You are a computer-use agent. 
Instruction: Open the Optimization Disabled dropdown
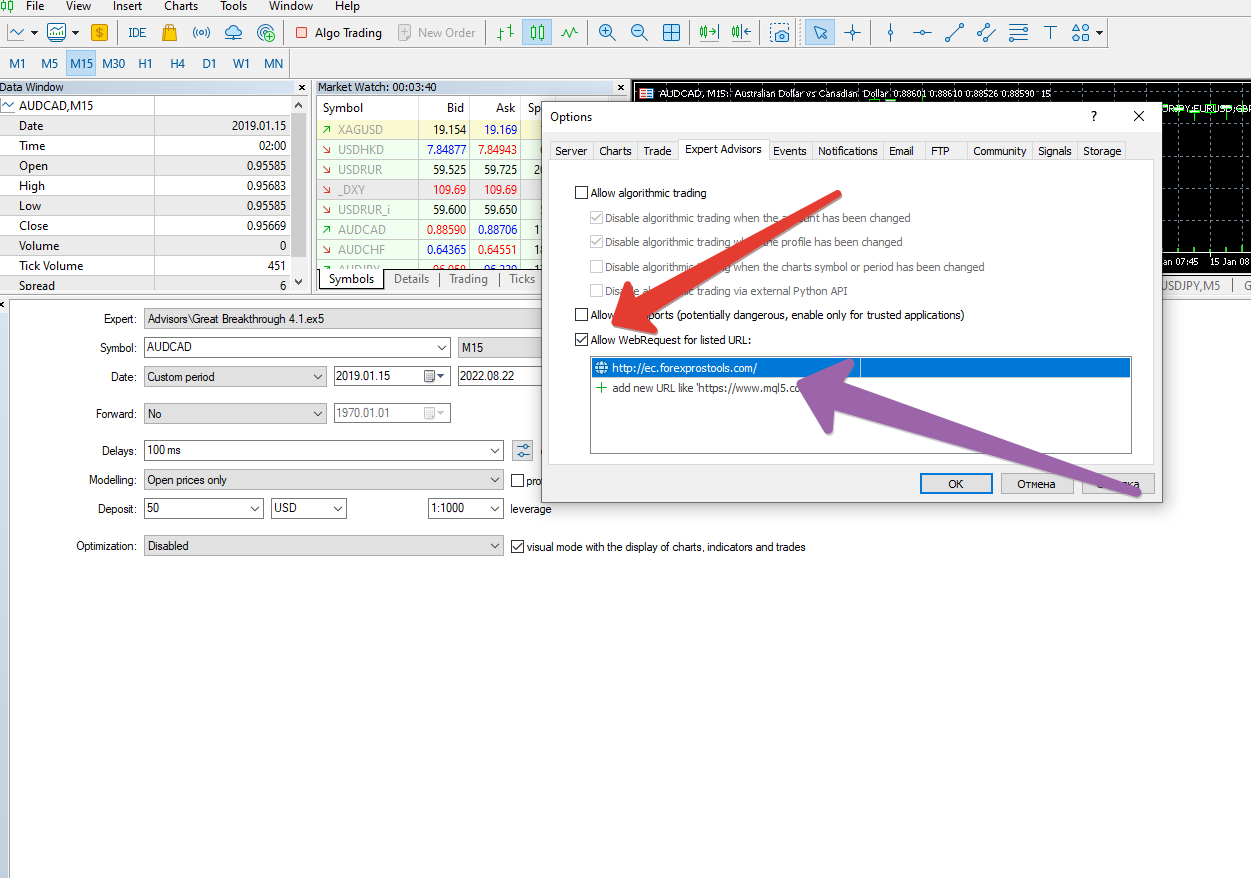[495, 546]
